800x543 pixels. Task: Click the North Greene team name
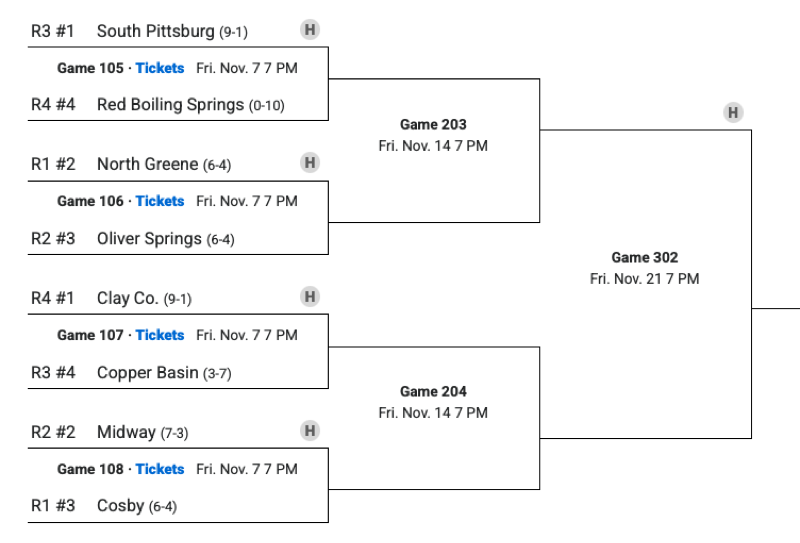147,164
